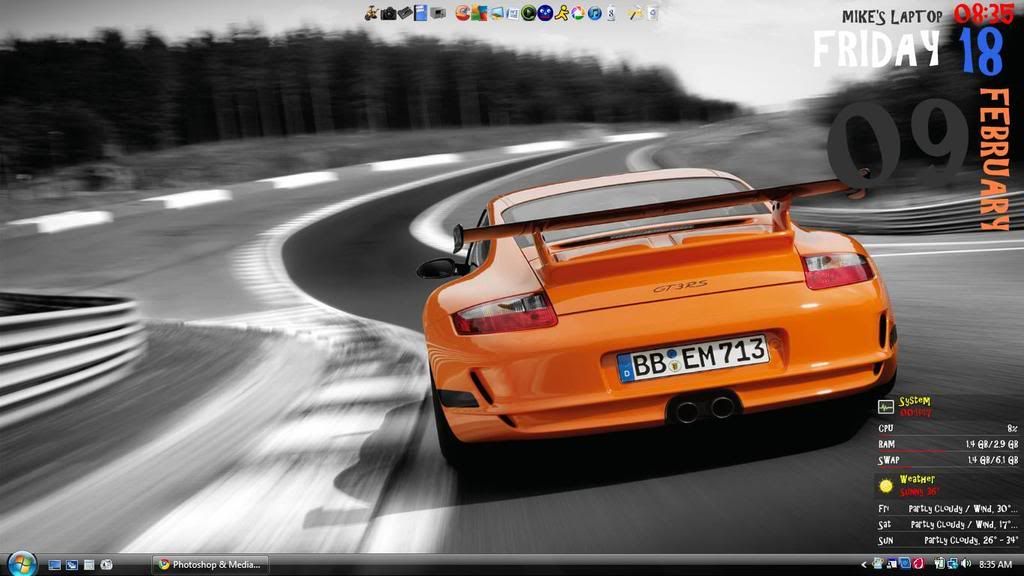The image size is (1024, 576).
Task: Open the gray safe icon in dock
Action: point(438,13)
